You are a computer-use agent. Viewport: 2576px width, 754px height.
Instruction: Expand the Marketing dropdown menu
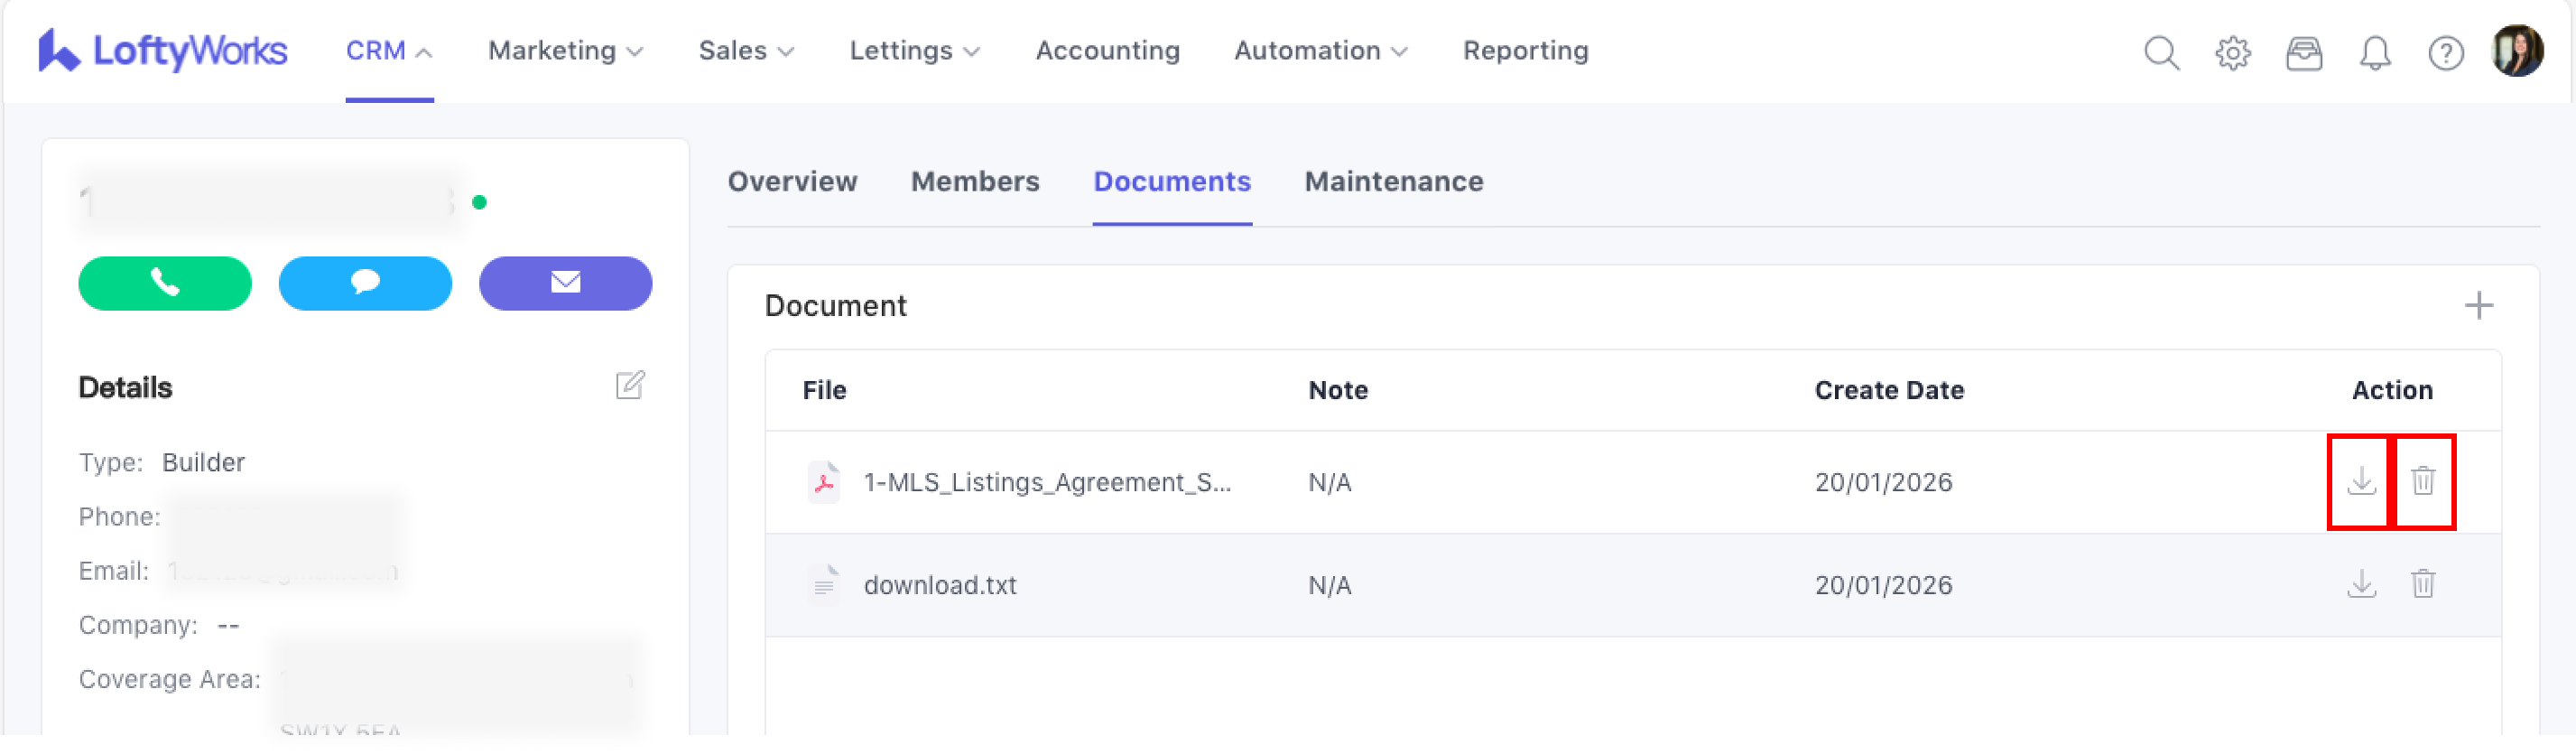(565, 51)
